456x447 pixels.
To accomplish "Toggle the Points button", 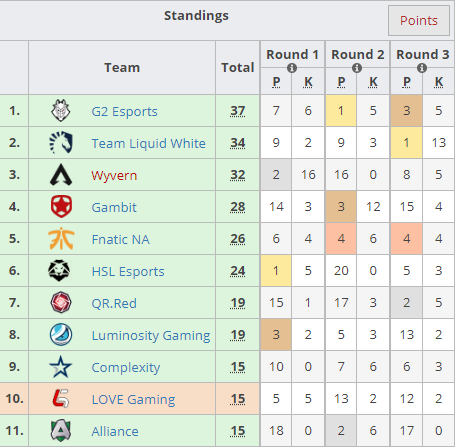I will click(419, 20).
